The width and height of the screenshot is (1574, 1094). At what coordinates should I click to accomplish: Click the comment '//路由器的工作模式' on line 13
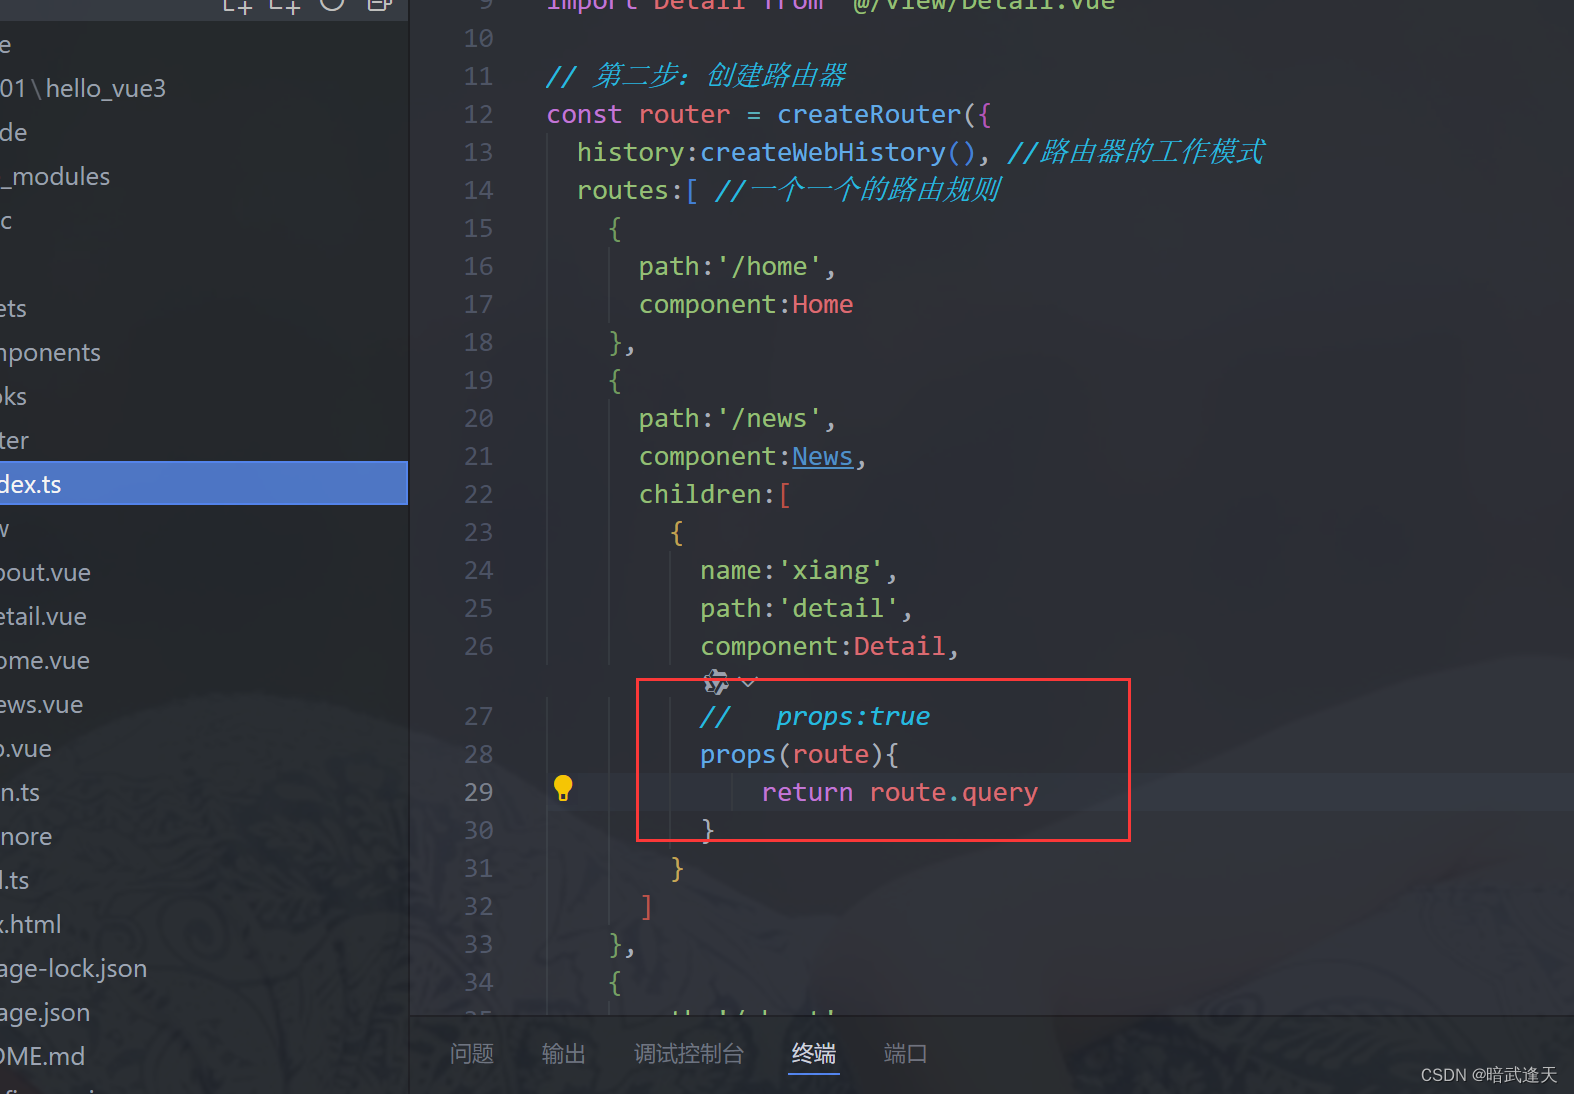pyautogui.click(x=1136, y=153)
